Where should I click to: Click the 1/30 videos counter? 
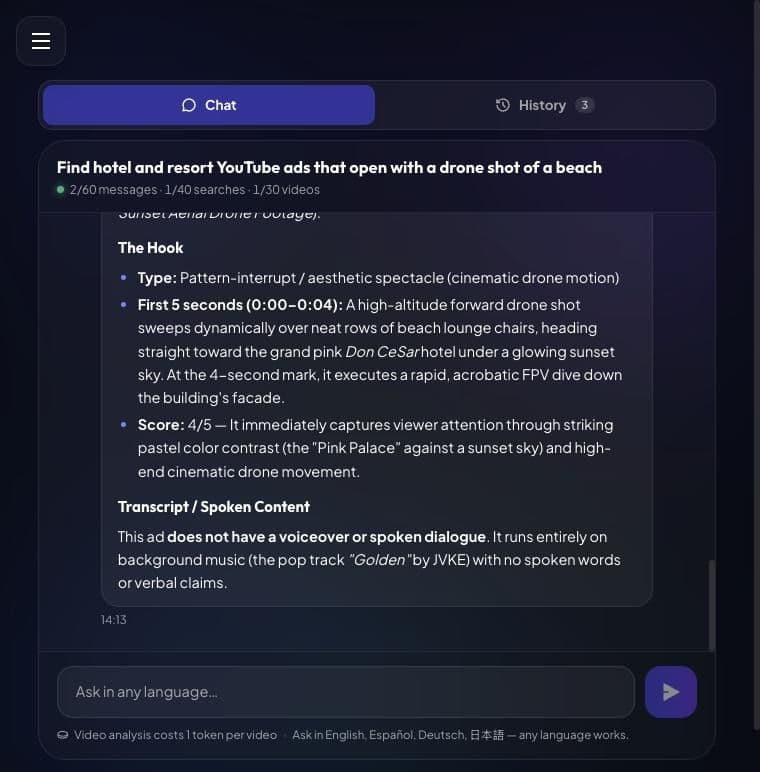[286, 190]
